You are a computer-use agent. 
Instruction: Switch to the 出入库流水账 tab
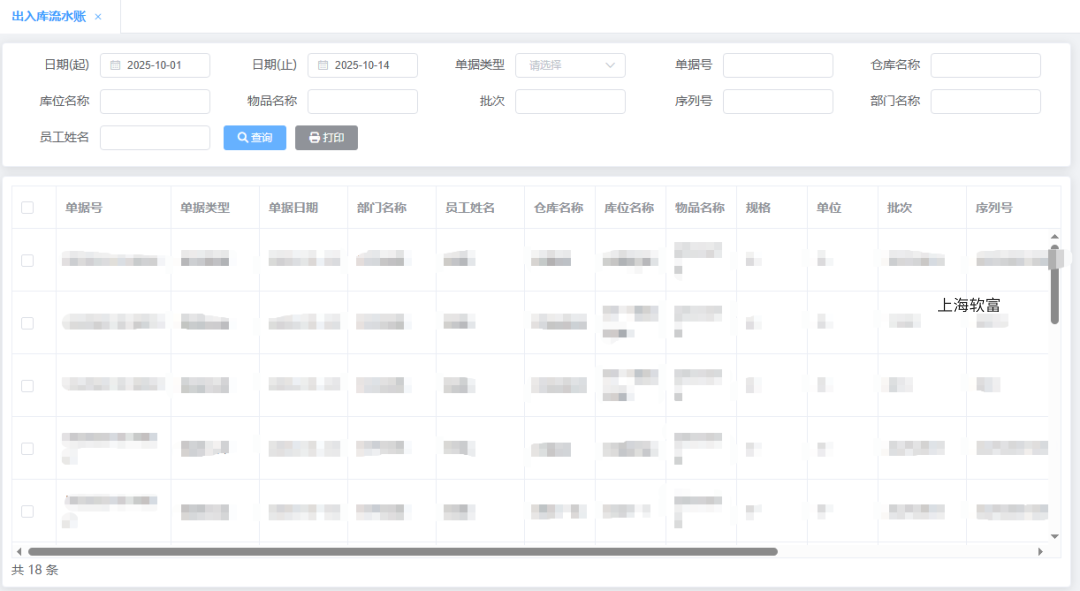48,17
